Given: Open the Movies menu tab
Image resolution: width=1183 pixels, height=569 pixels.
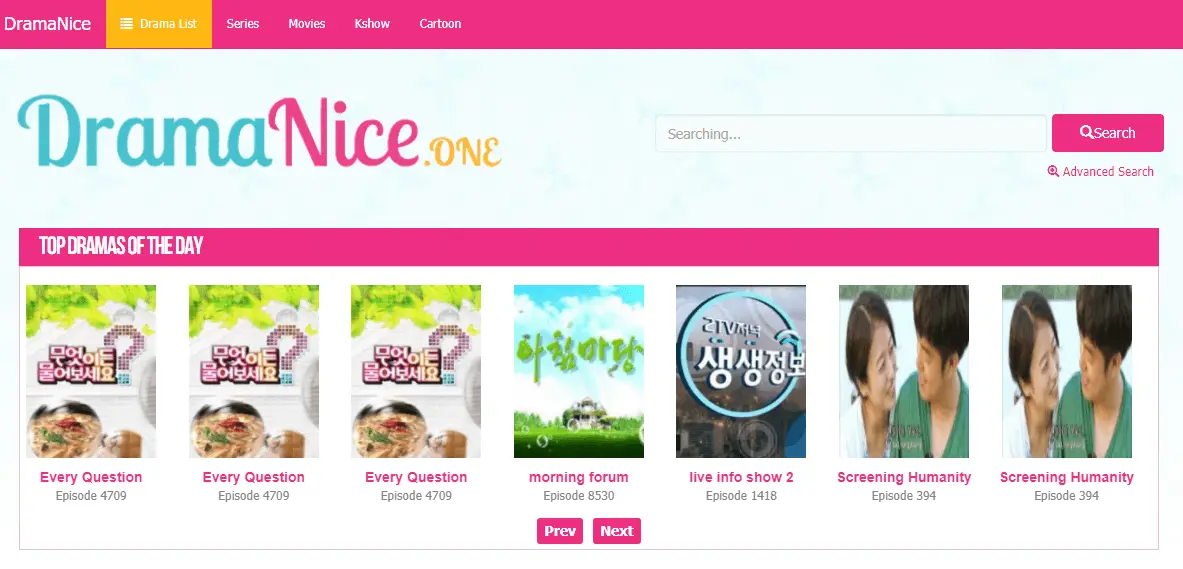Looking at the screenshot, I should pyautogui.click(x=306, y=23).
